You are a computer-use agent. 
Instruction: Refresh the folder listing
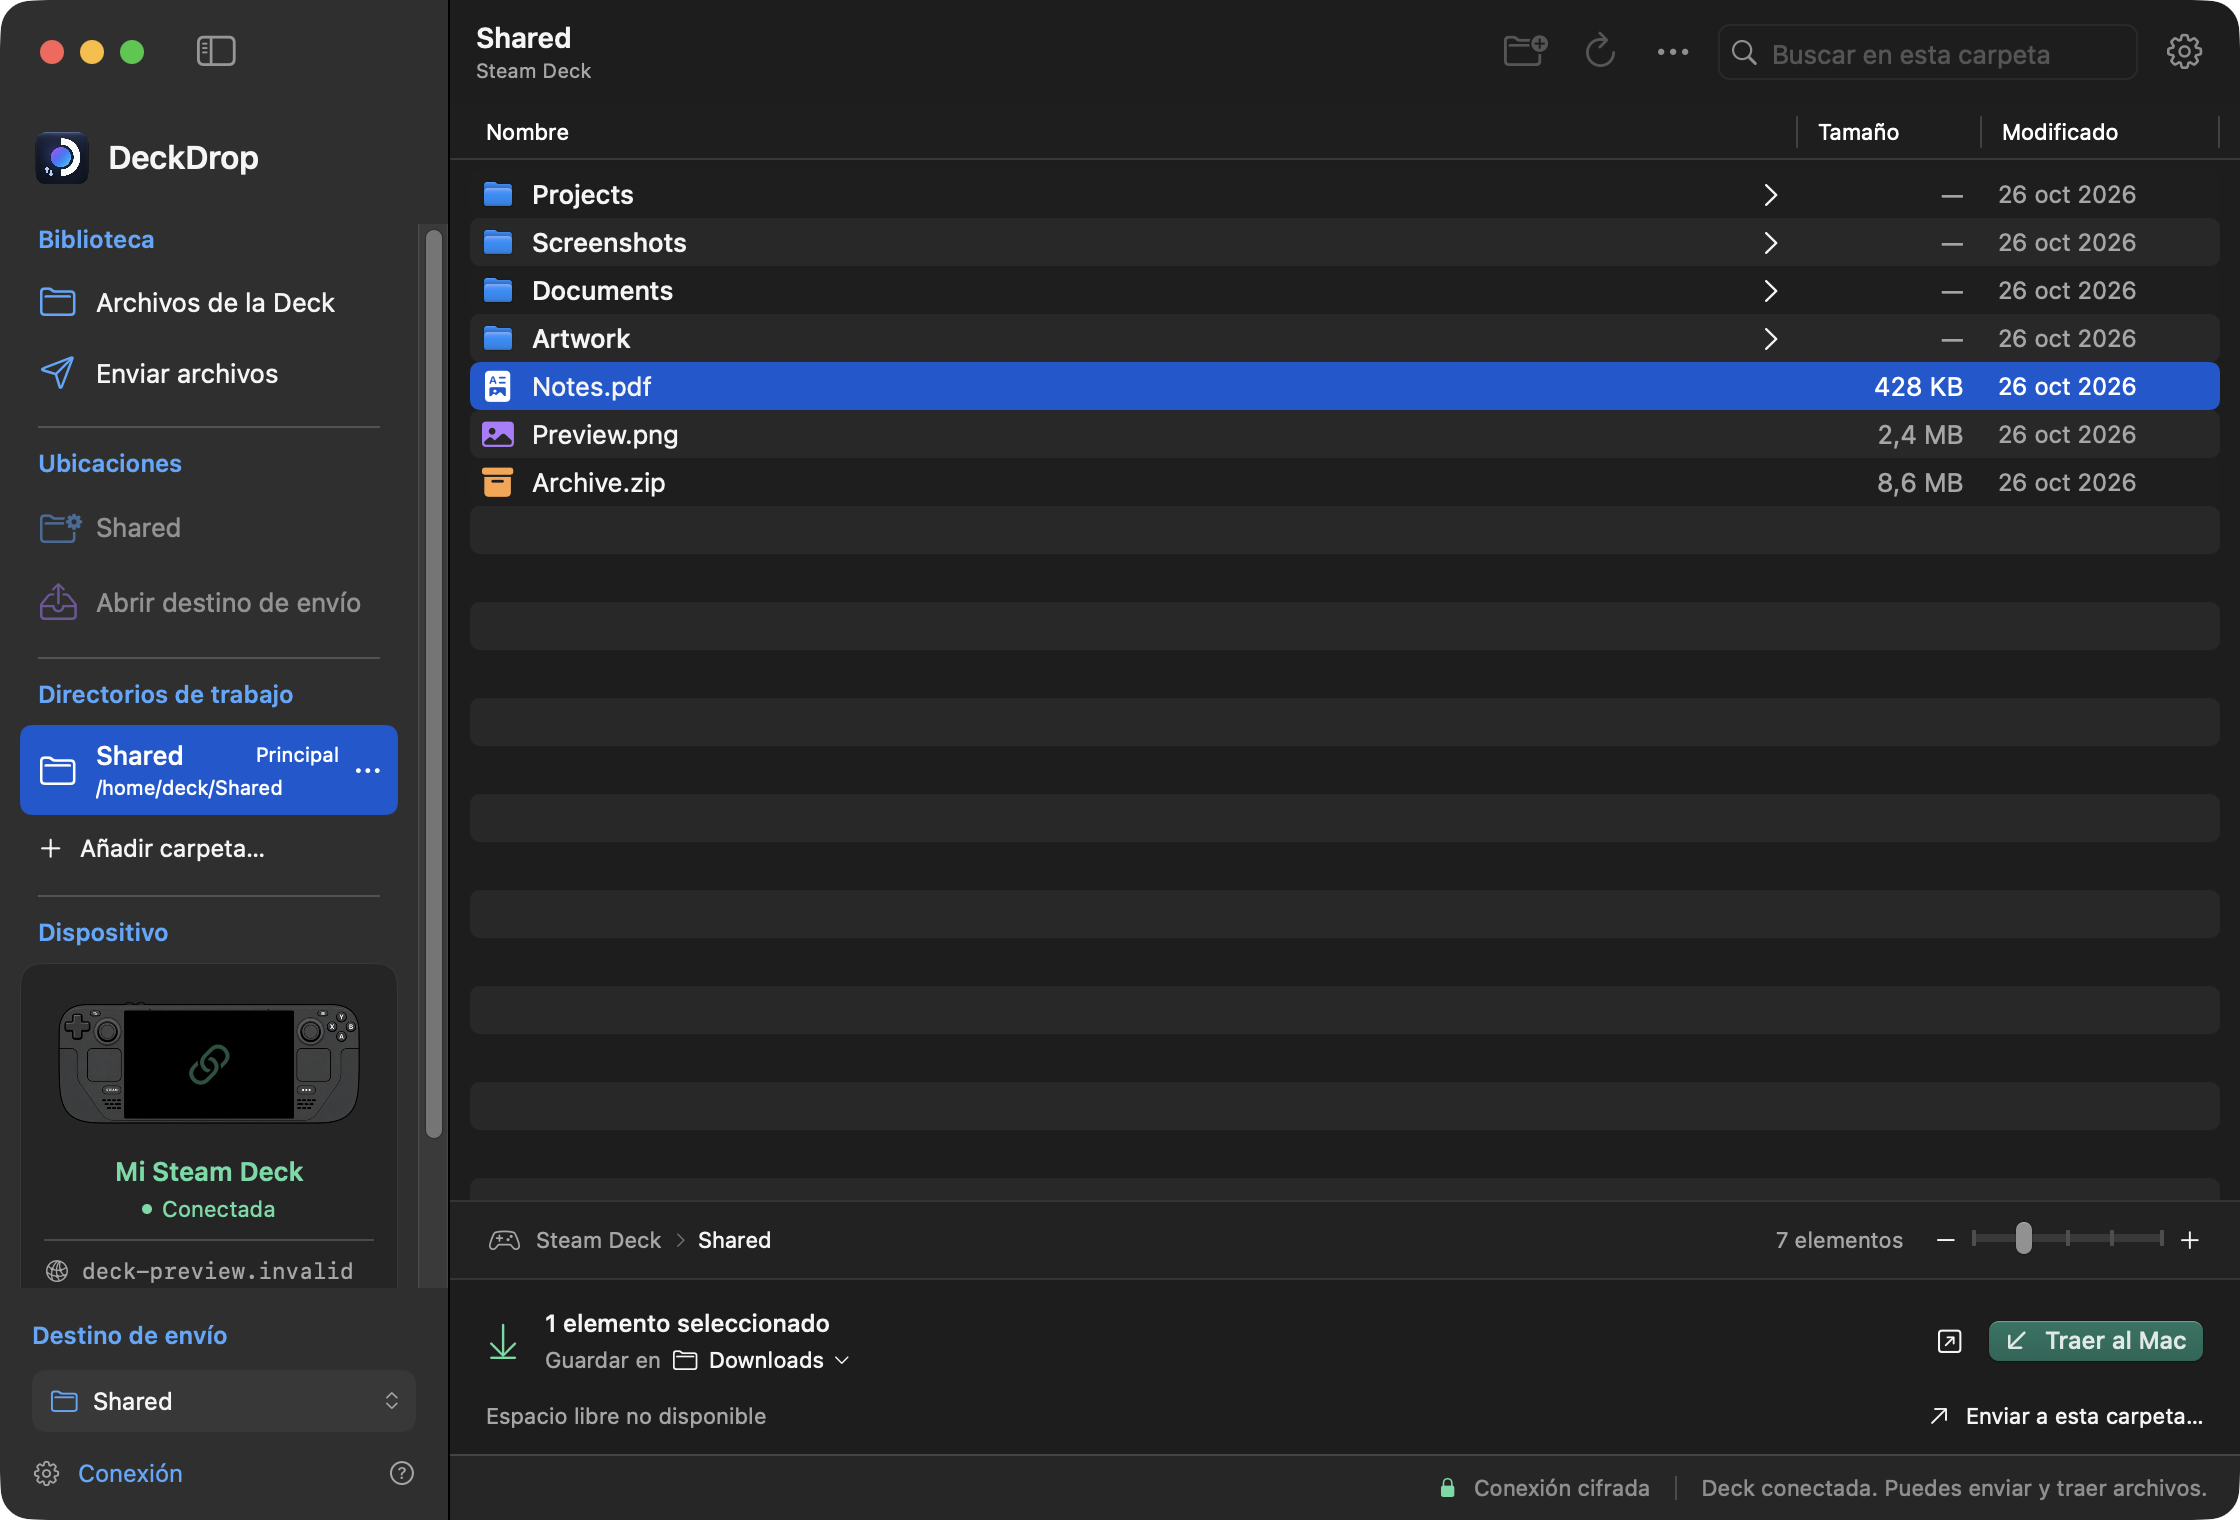click(1600, 51)
